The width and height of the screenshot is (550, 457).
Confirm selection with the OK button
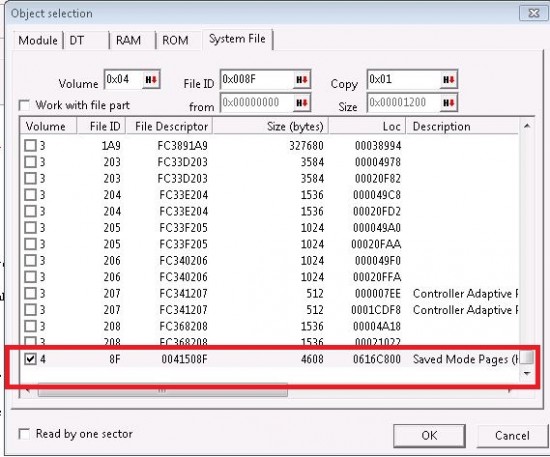pyautogui.click(x=429, y=436)
